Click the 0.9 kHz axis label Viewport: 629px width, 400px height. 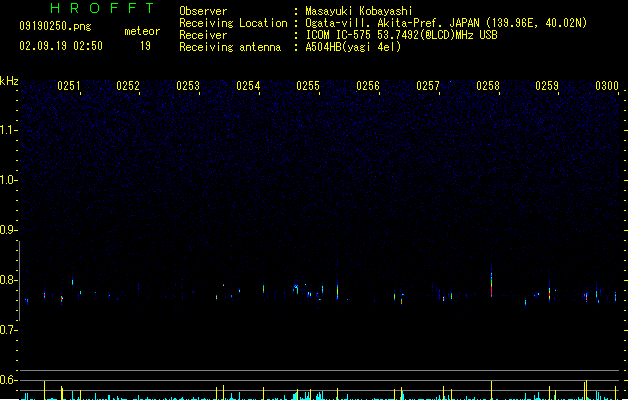[8, 230]
